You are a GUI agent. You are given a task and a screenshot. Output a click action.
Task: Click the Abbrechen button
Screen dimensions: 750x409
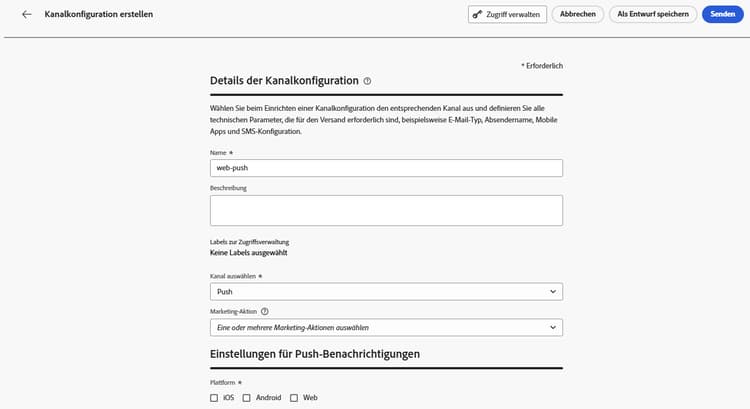578,14
